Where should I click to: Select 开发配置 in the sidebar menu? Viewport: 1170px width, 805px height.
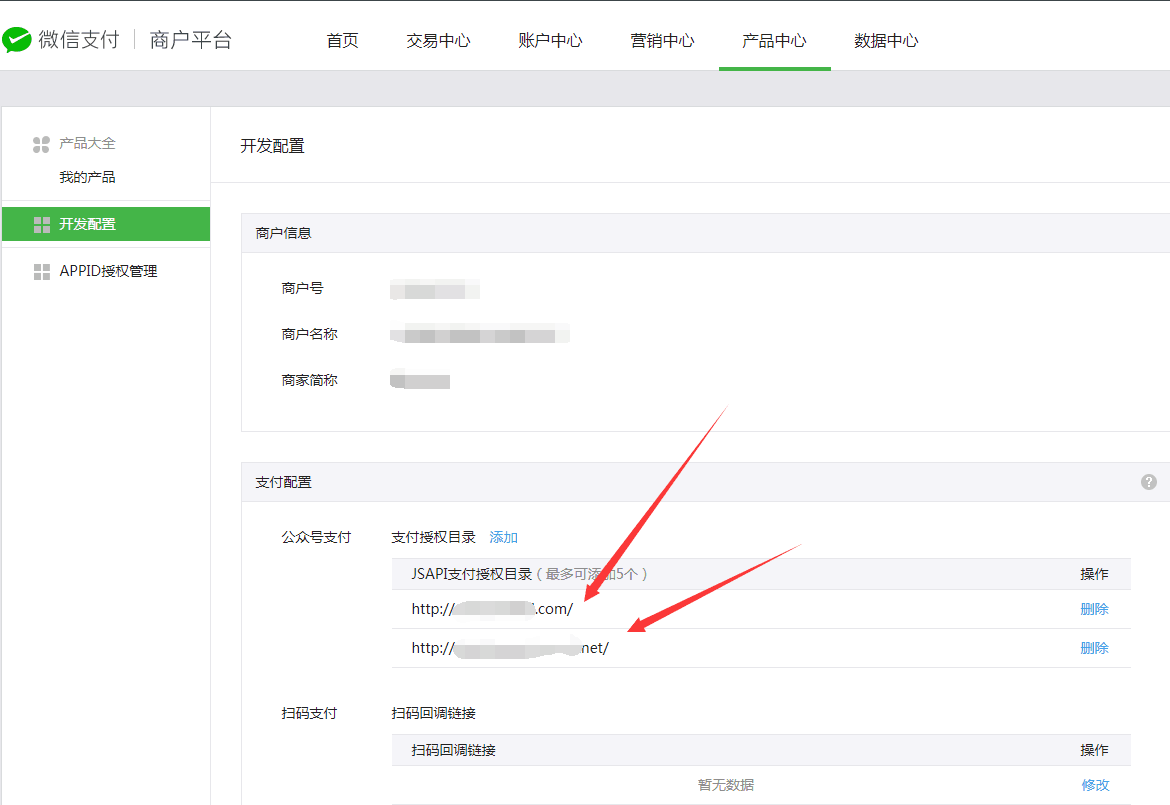pyautogui.click(x=87, y=224)
